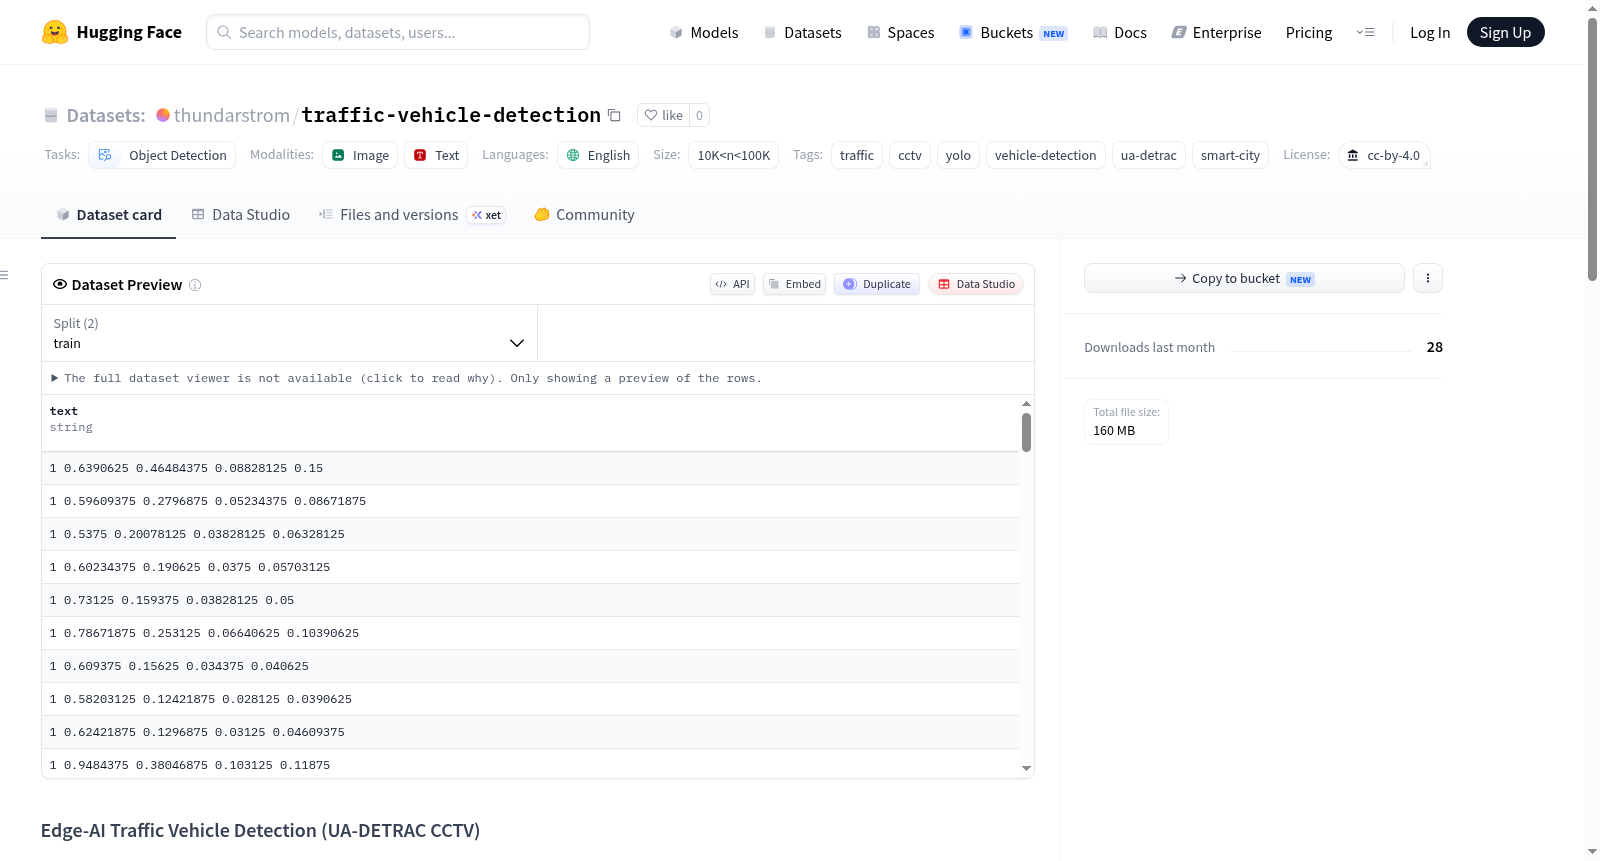Expand the viewer not available notice
This screenshot has width=1600, height=861.
(406, 378)
